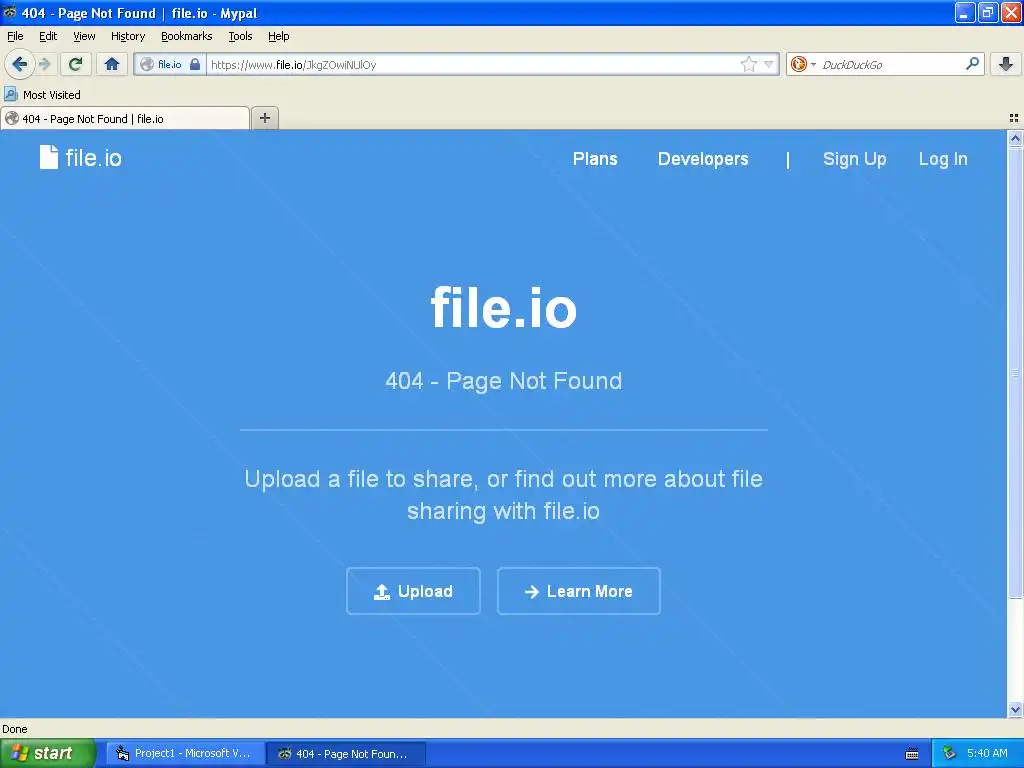Click into the URL address field
This screenshot has width=1024, height=768.
(x=473, y=64)
